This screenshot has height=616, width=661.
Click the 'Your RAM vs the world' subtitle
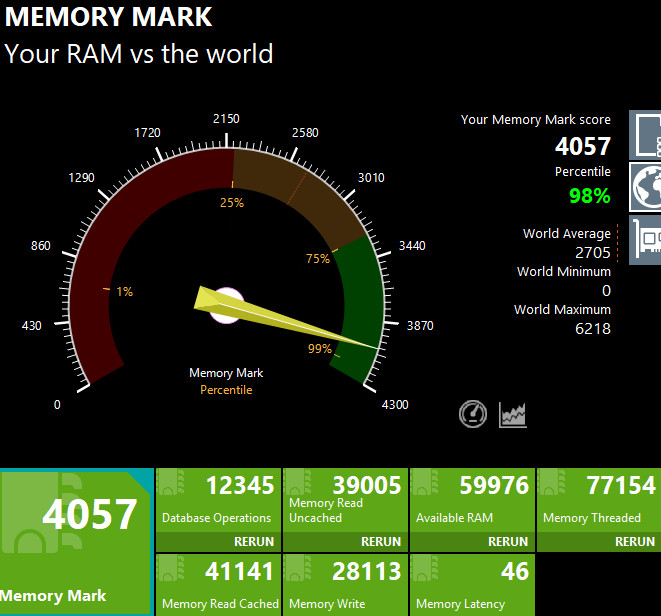[x=139, y=54]
